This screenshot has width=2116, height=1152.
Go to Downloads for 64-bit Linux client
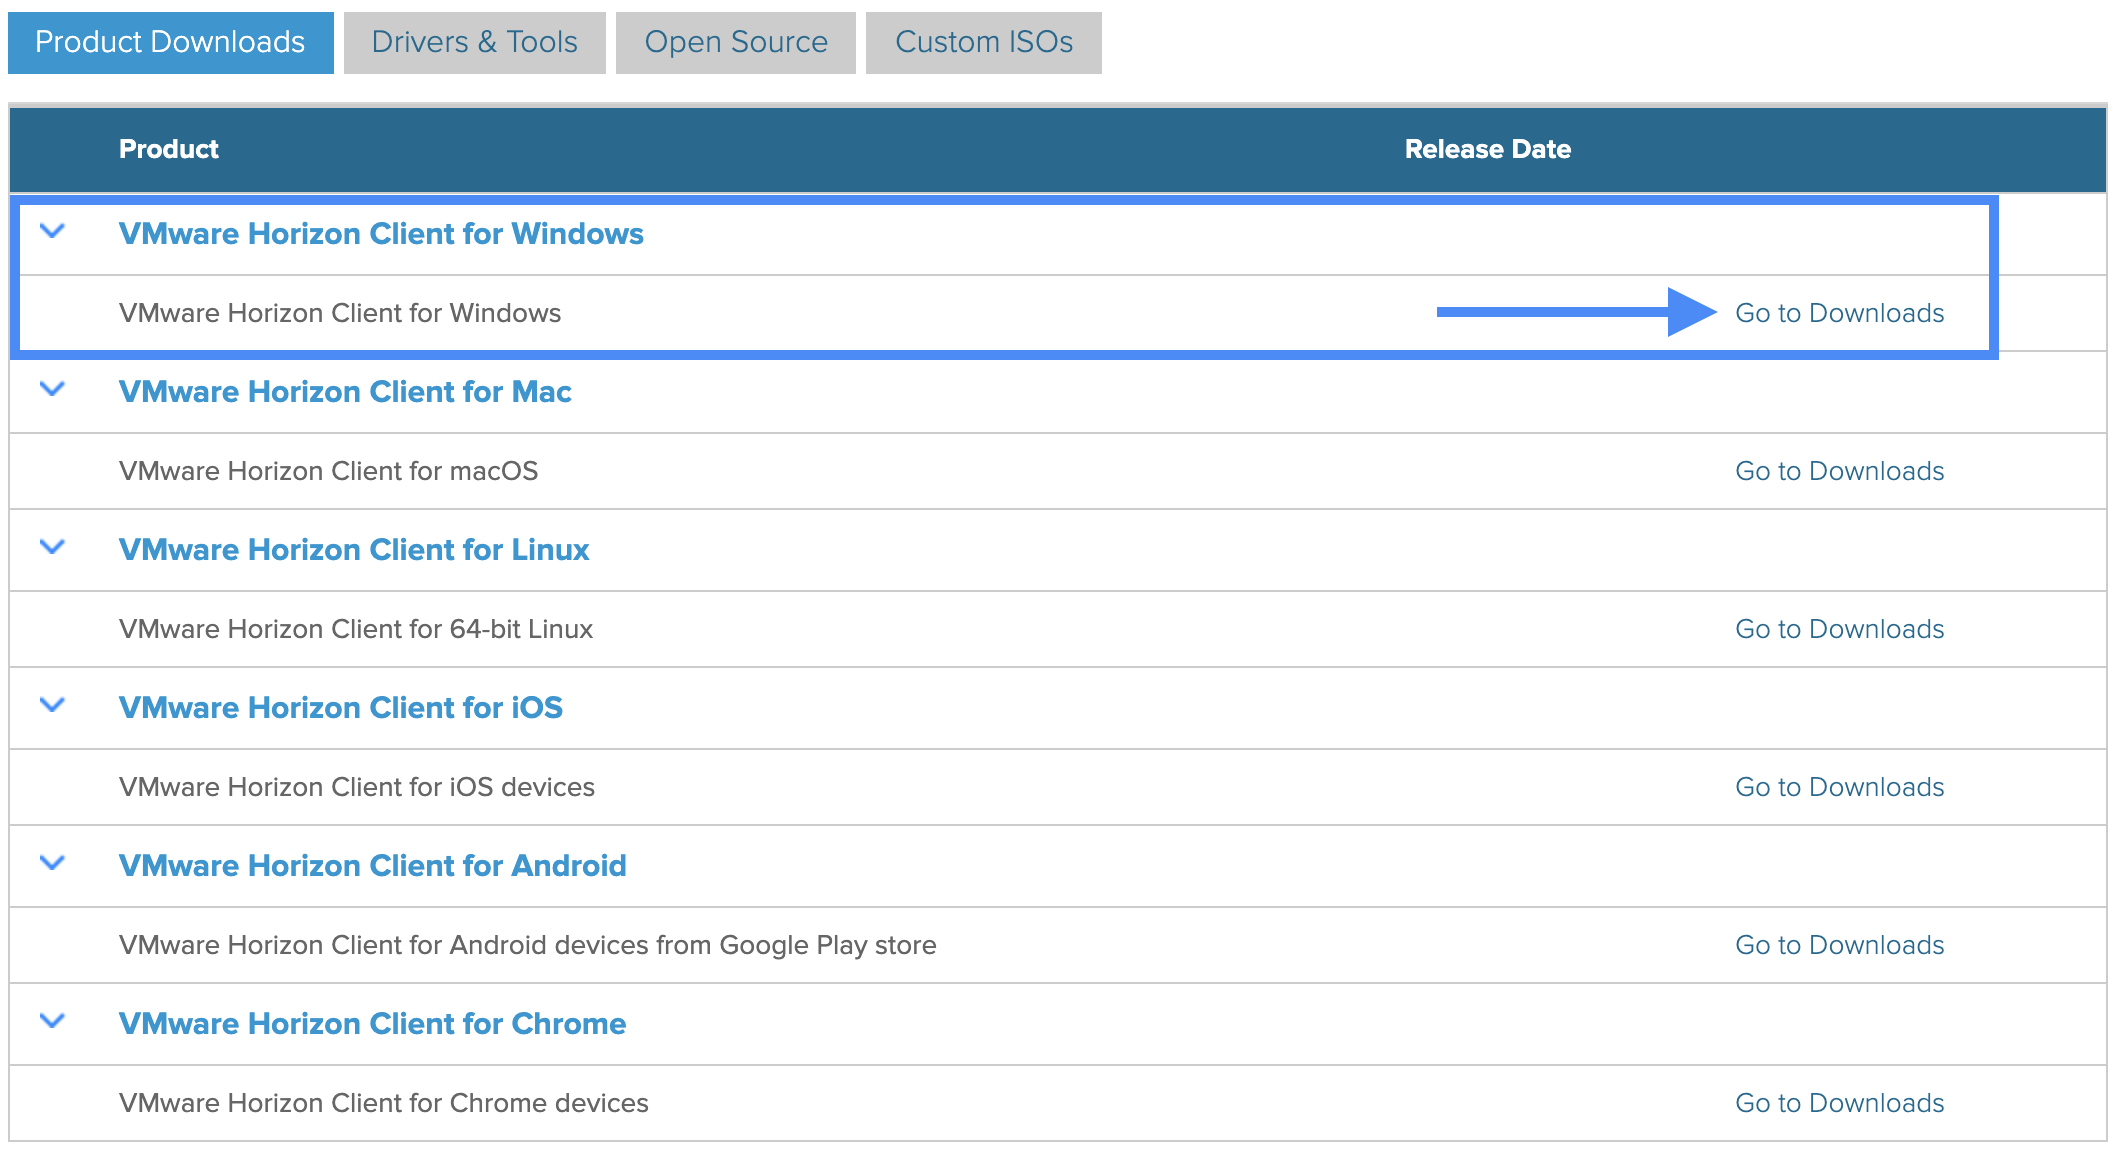[x=1839, y=628]
